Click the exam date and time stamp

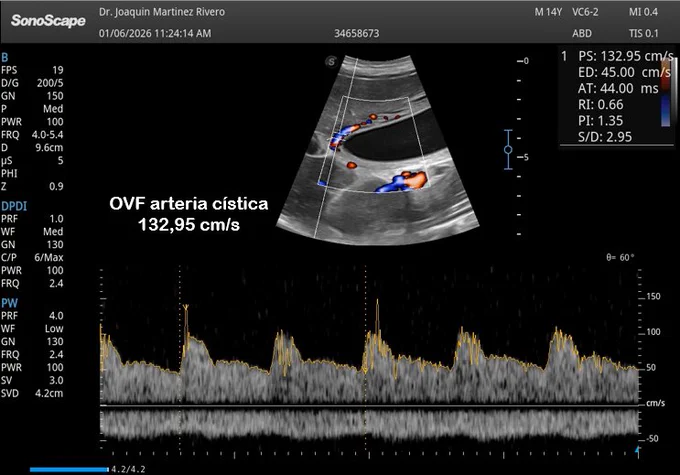(155, 33)
